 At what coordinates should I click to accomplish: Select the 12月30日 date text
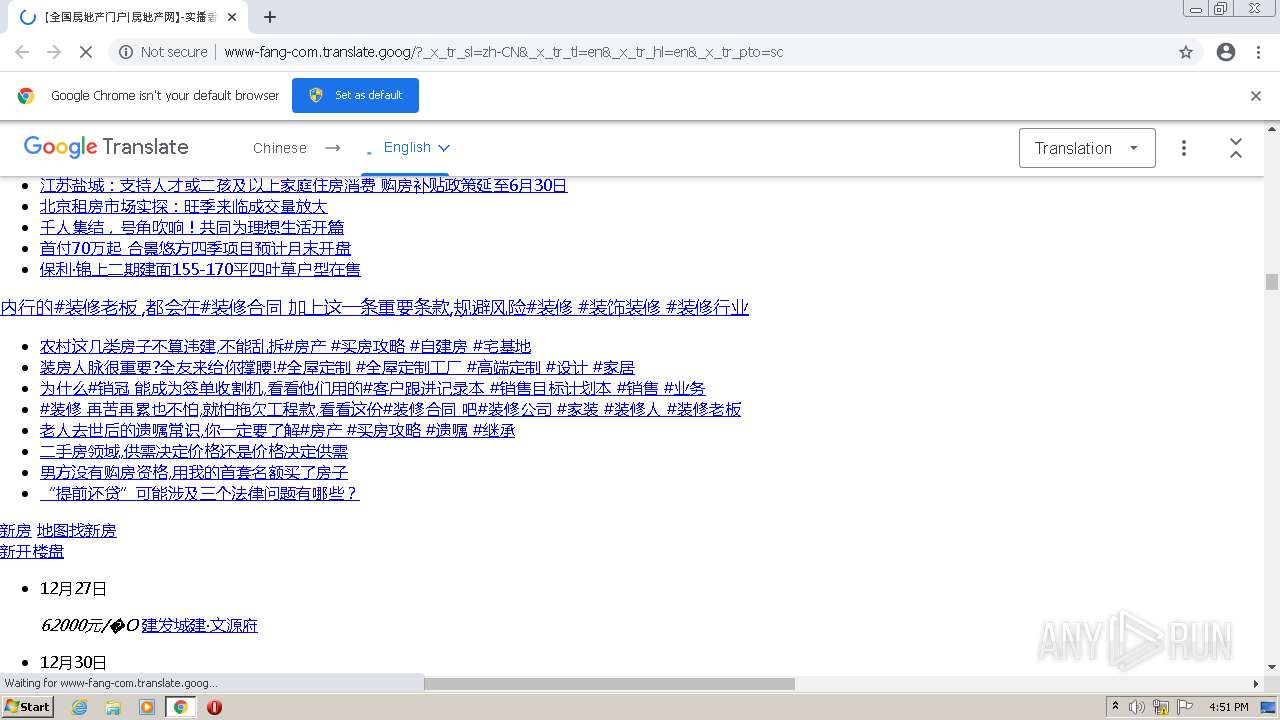coord(73,662)
